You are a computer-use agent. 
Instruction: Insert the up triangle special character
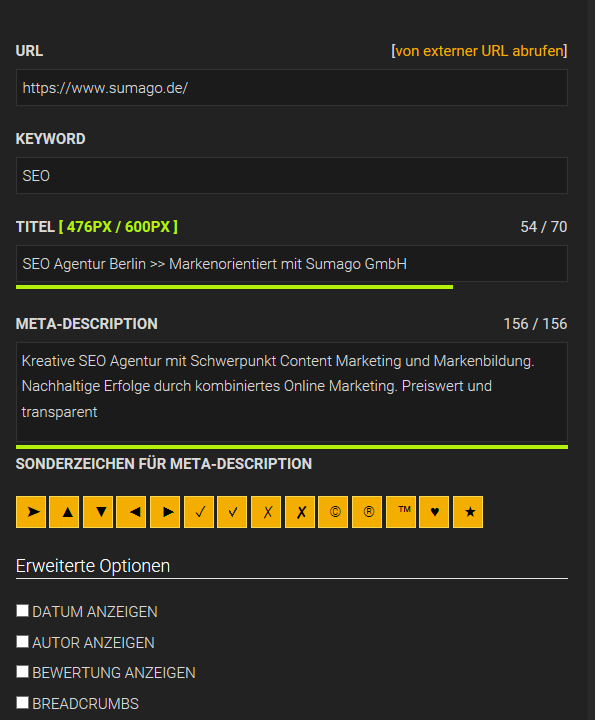(64, 512)
